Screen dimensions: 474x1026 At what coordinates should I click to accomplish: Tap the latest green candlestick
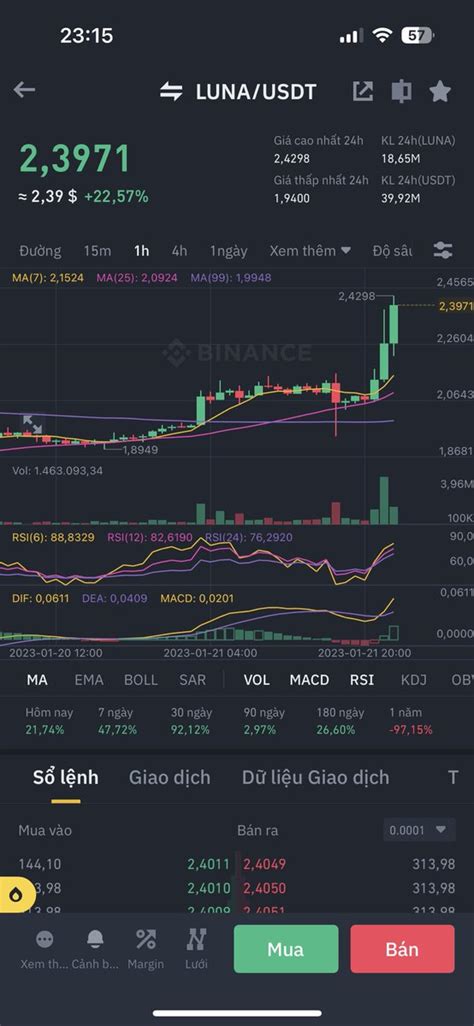(x=393, y=323)
